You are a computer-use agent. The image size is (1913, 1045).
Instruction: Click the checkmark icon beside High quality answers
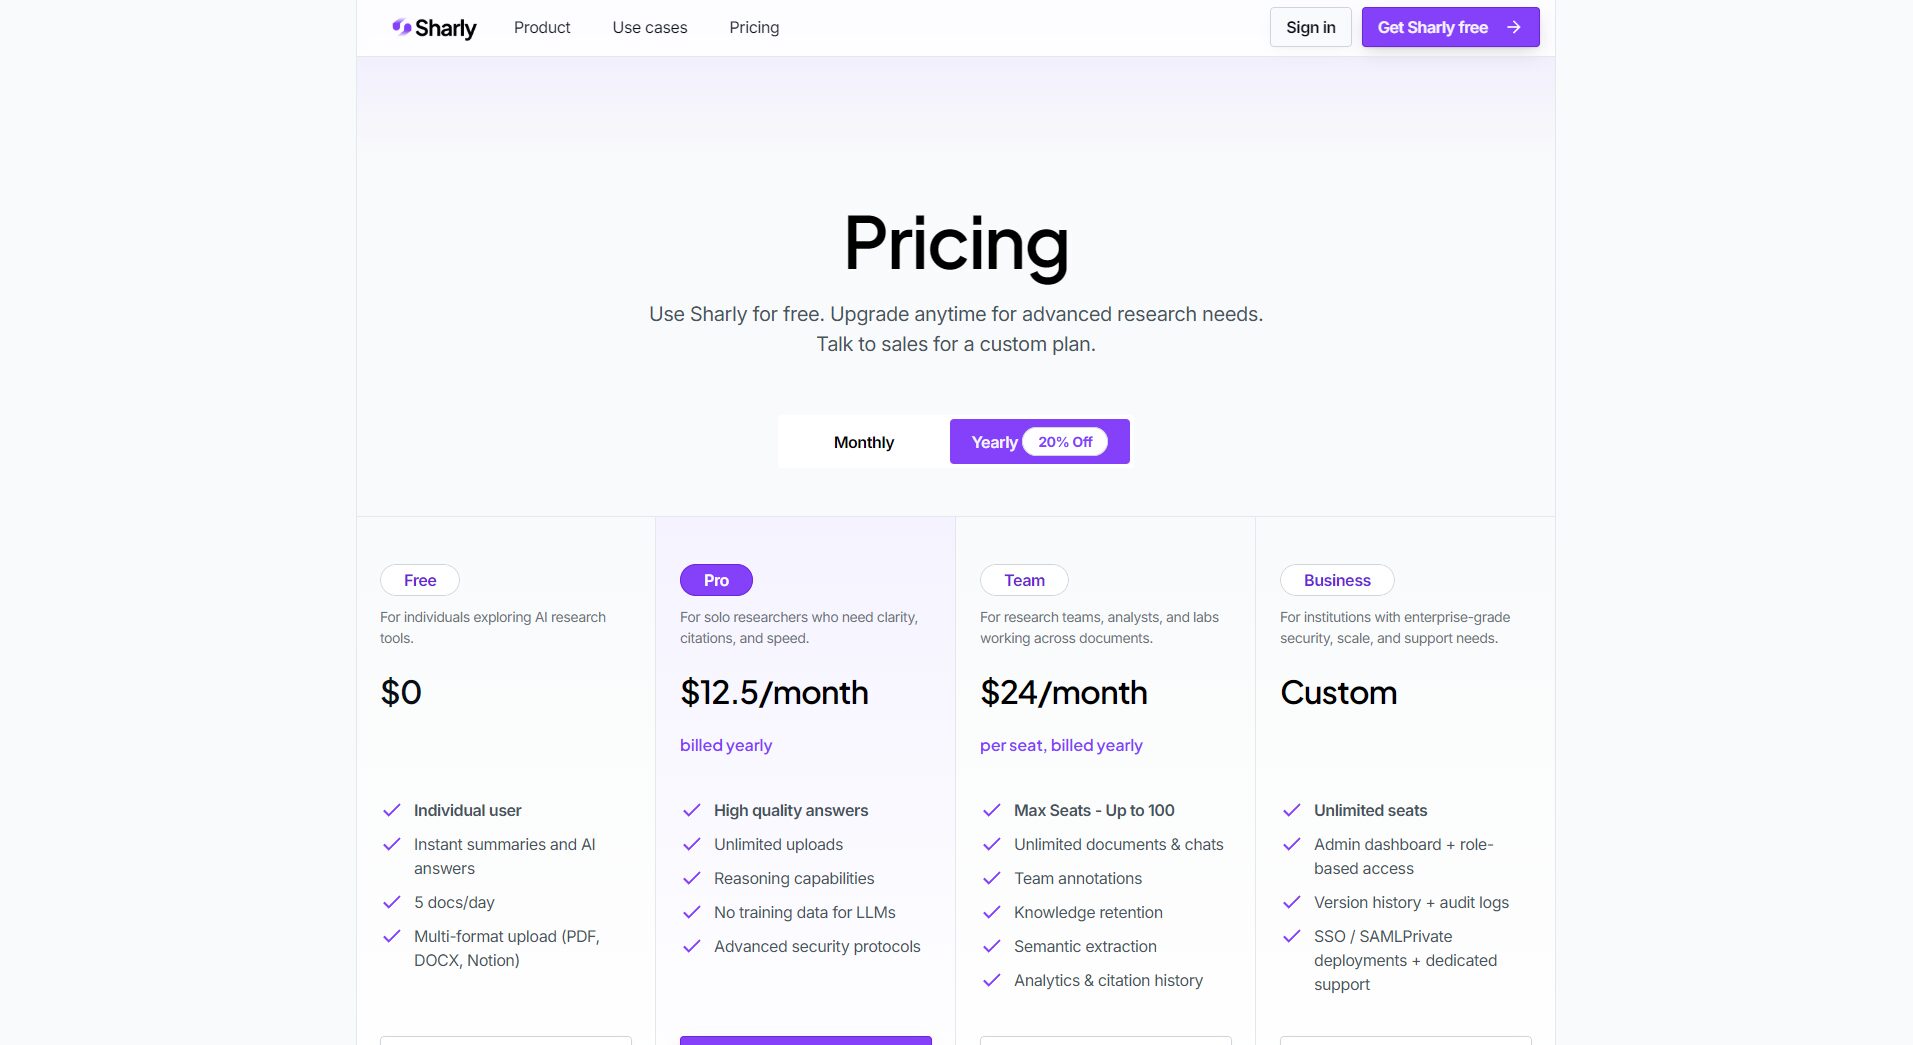click(692, 810)
